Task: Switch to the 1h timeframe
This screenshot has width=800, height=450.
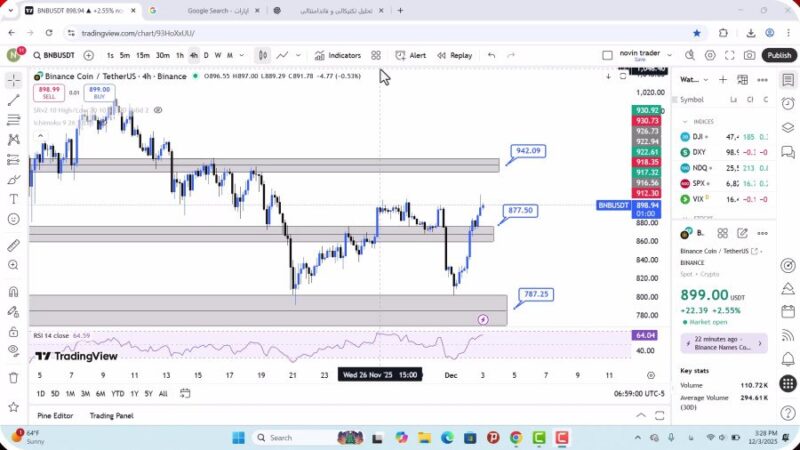Action: (x=180, y=55)
